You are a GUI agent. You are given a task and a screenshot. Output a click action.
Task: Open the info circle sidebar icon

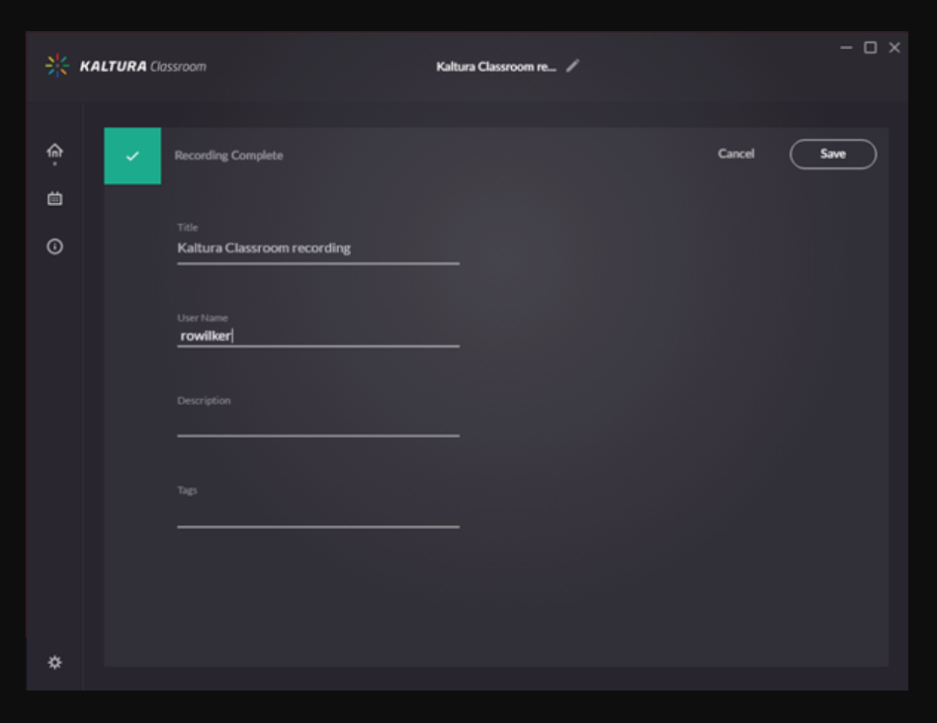coord(54,246)
